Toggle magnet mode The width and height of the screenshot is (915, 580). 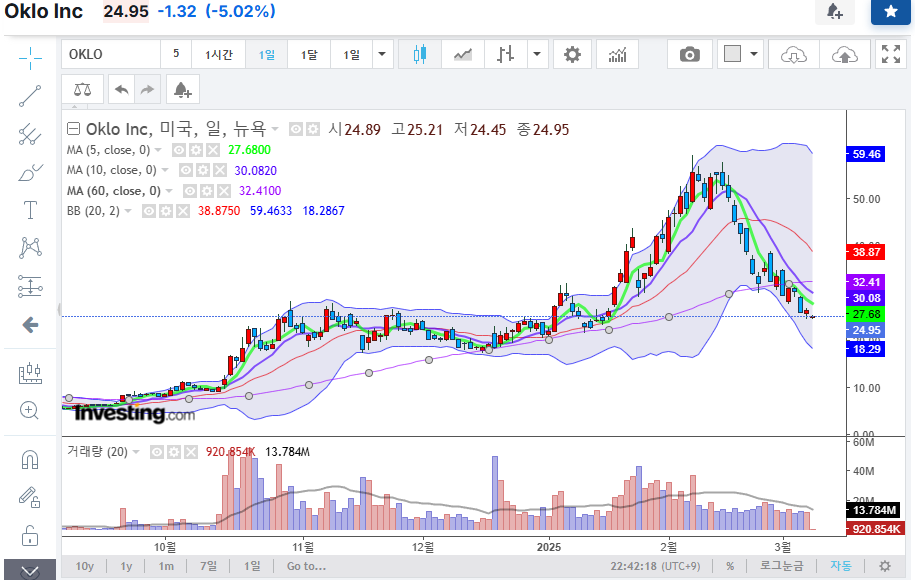(x=30, y=460)
